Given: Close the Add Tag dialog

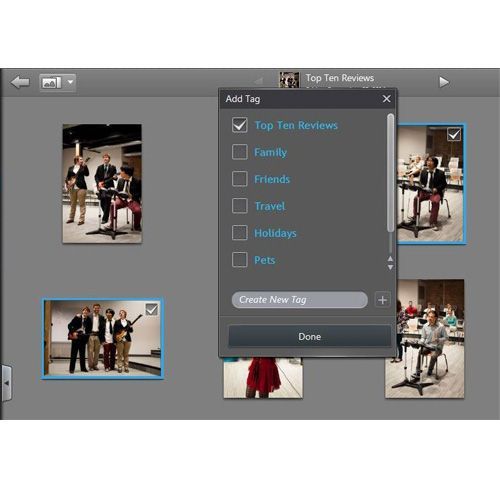Looking at the screenshot, I should 386,99.
